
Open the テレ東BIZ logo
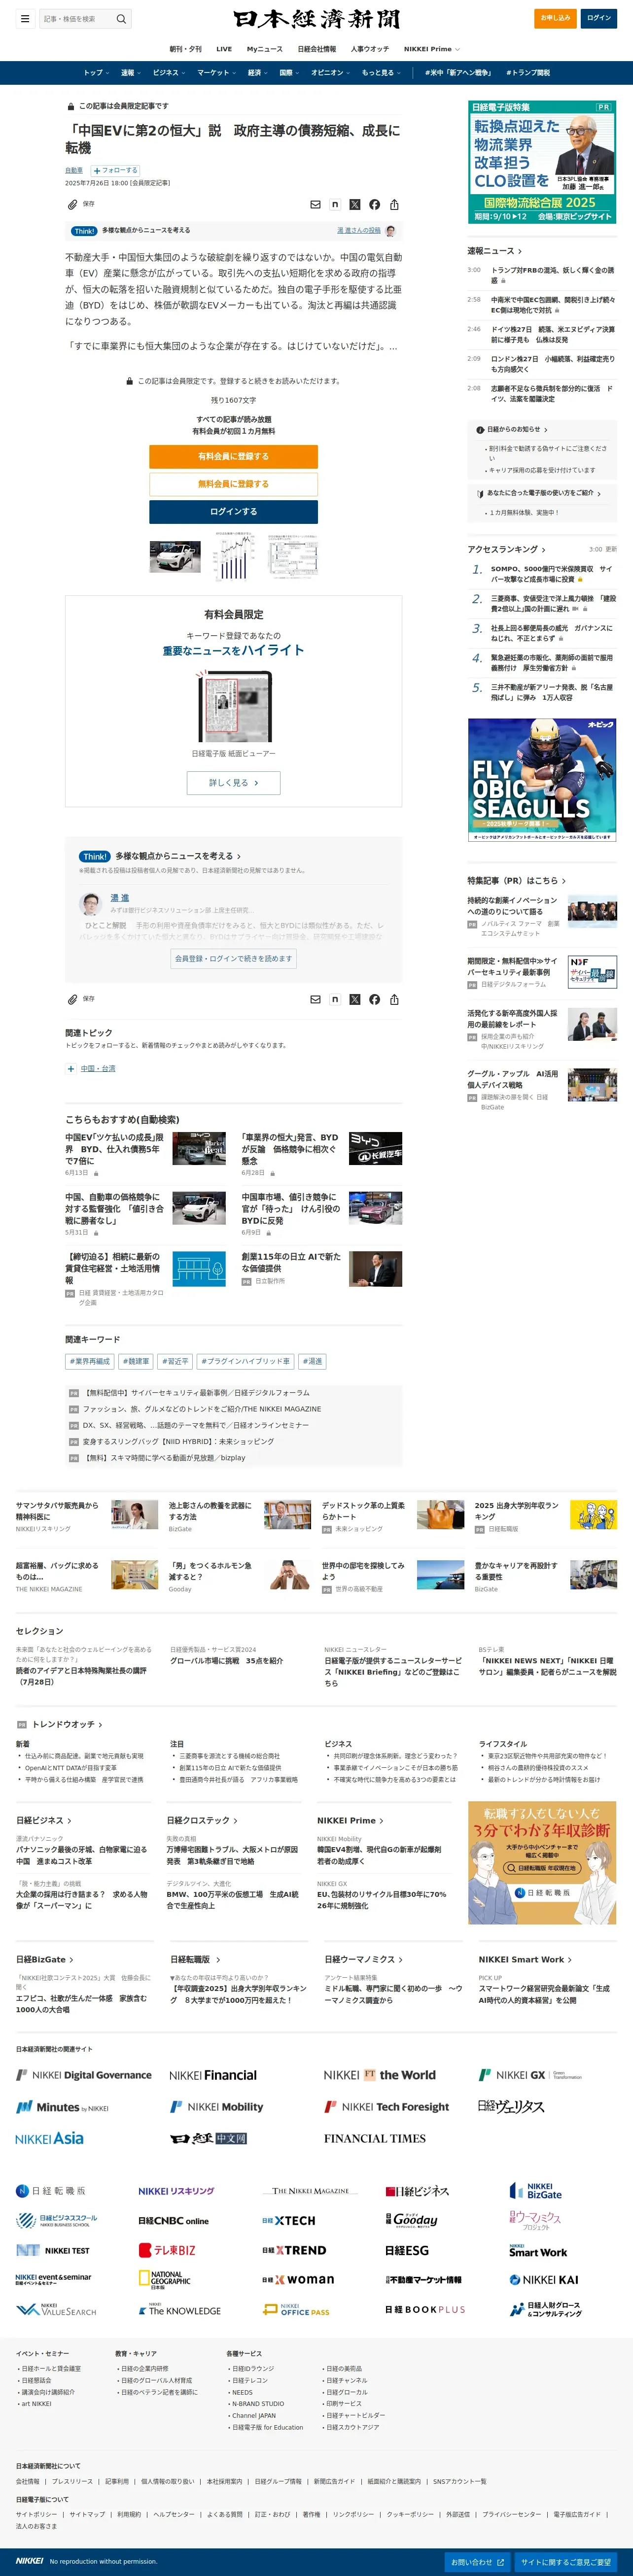click(167, 2250)
